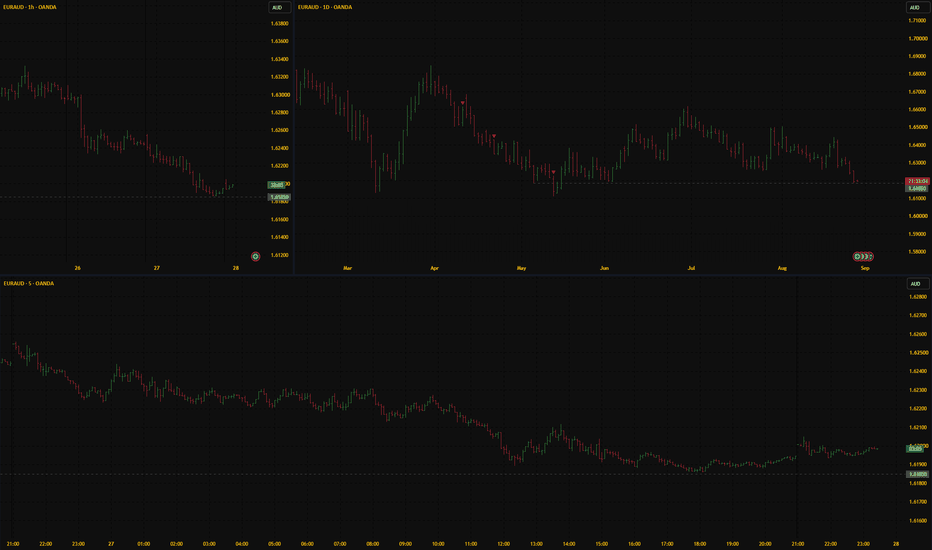Image resolution: width=932 pixels, height=550 pixels.
Task: Click 1.65000 on the 1D price scale
Action: tap(917, 127)
